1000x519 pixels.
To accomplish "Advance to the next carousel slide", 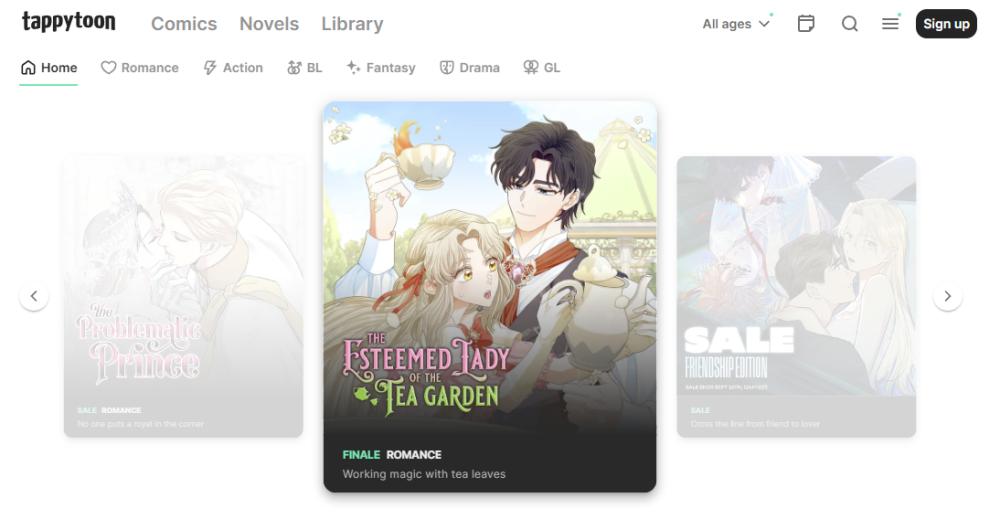I will point(948,296).
